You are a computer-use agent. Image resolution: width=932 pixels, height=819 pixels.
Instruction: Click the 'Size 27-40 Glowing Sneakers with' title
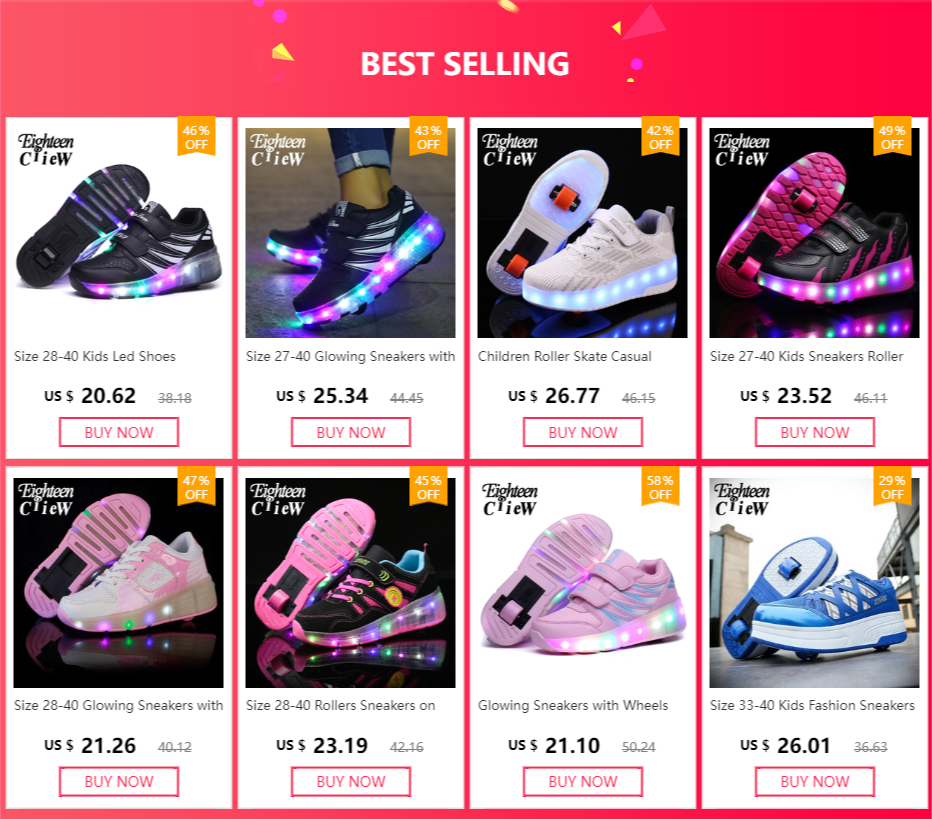point(351,356)
